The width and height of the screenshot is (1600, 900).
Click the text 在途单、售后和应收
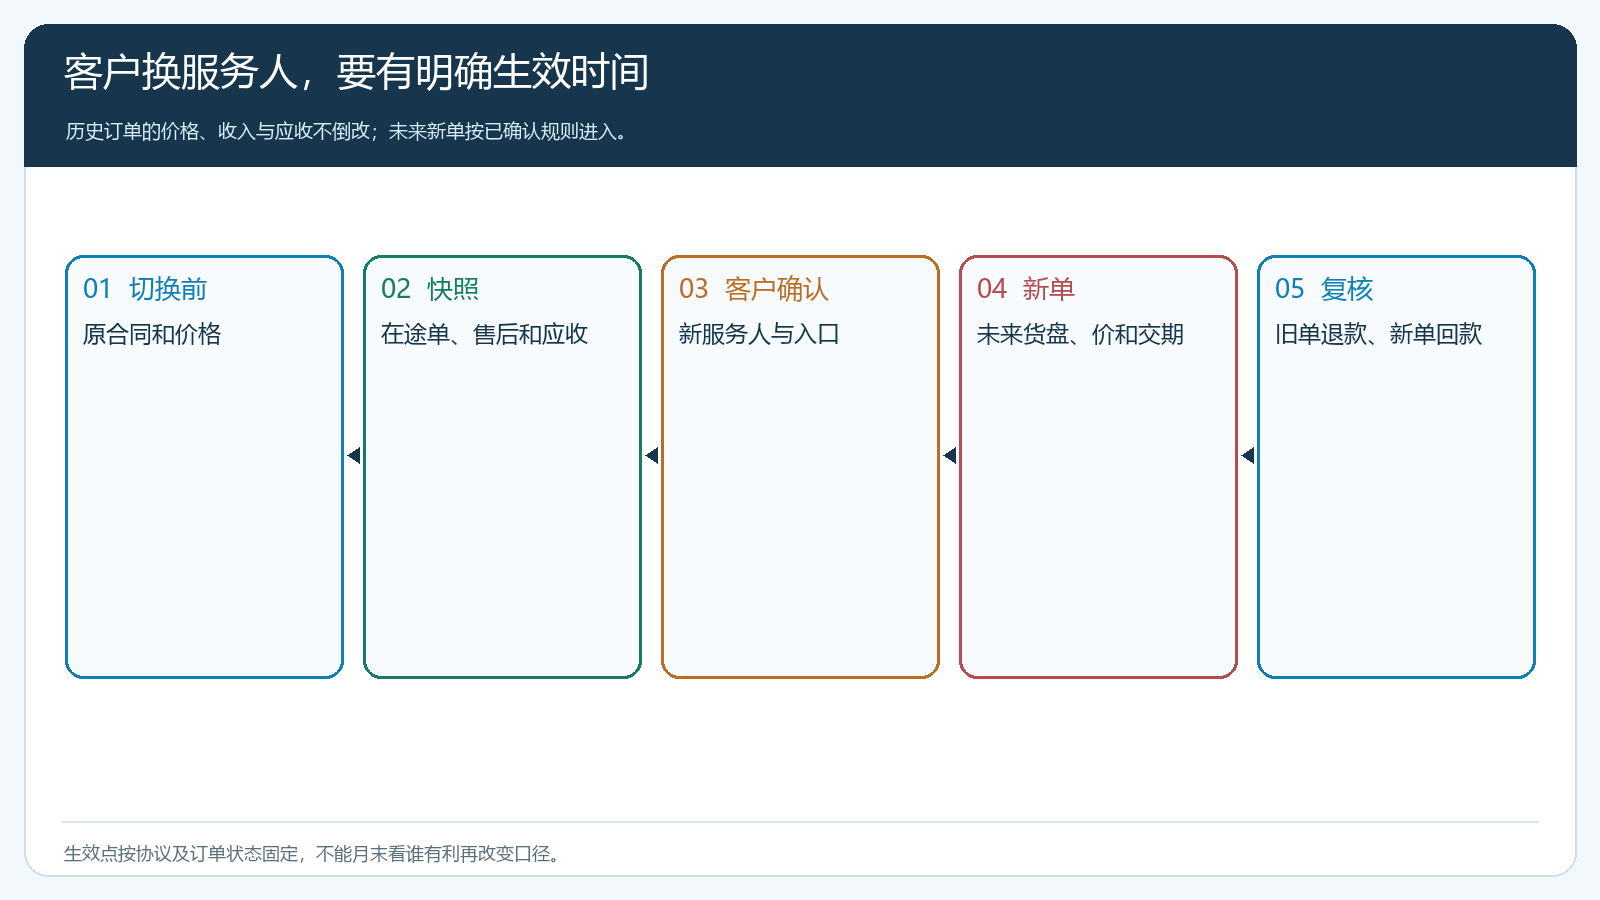point(484,334)
